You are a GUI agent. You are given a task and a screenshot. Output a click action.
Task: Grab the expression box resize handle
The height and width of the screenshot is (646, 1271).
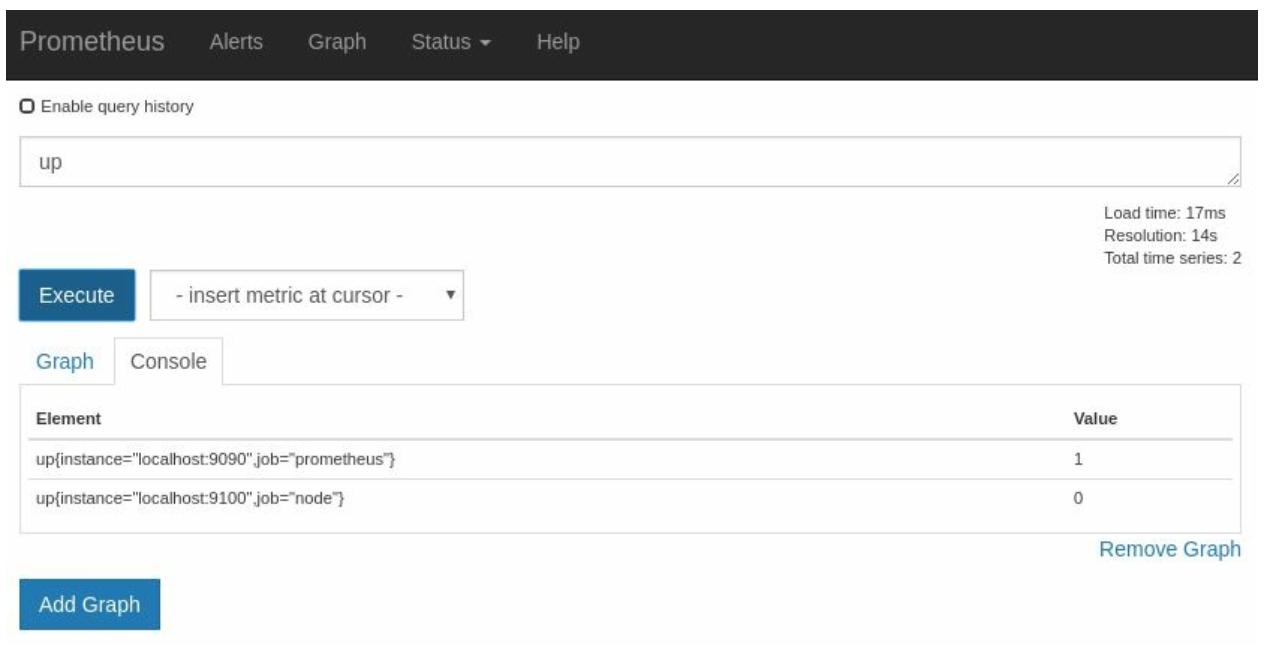click(1233, 179)
